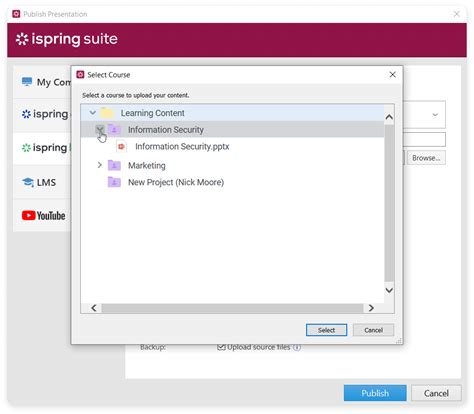
Task: Open the YouTube publishing tab
Action: coord(42,216)
